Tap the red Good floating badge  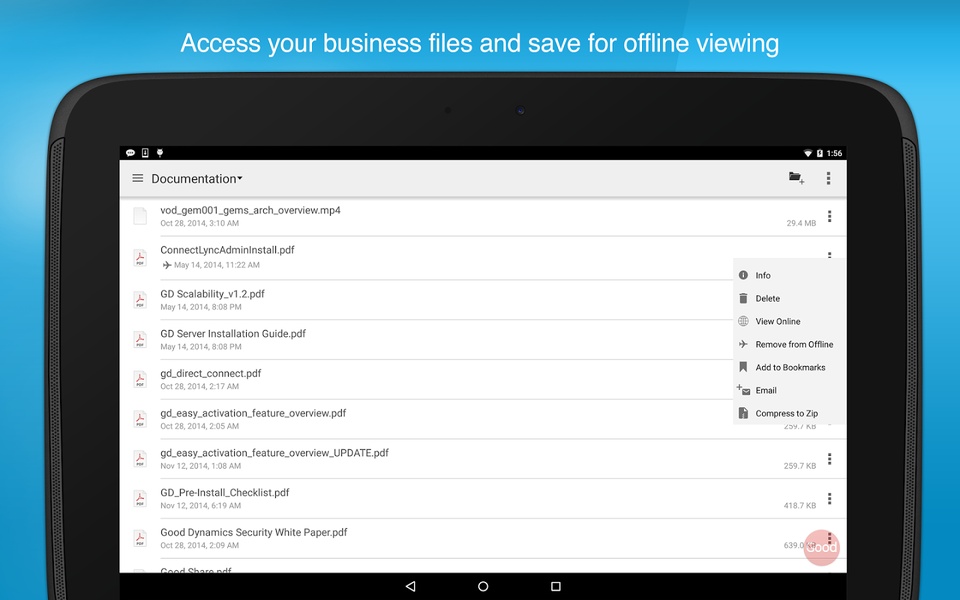tap(821, 547)
